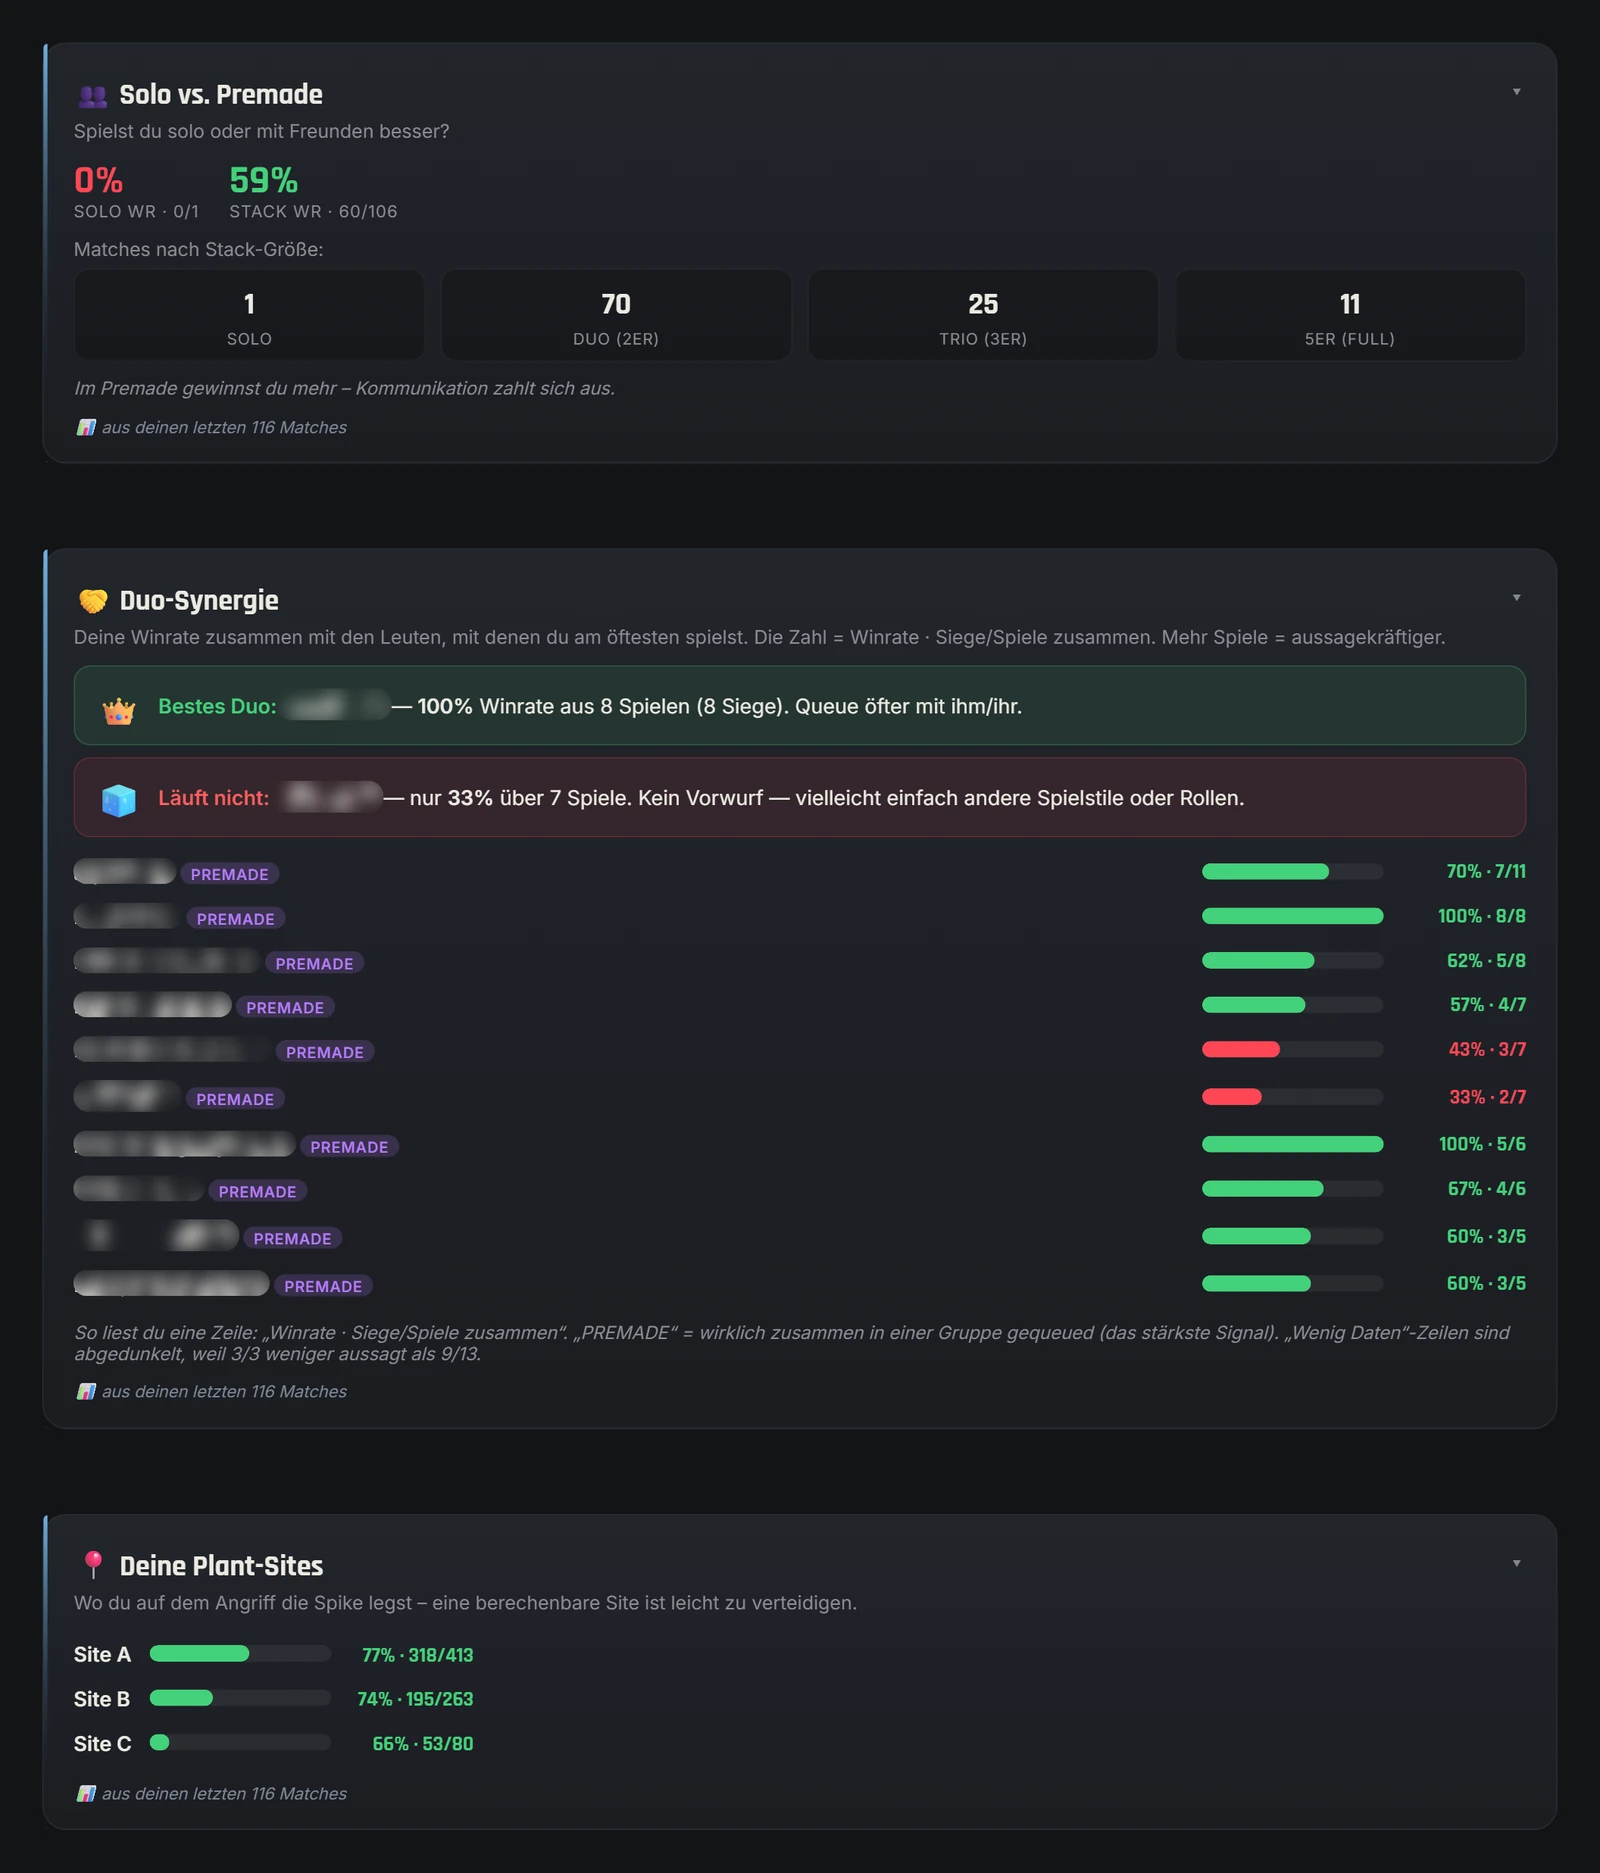This screenshot has height=1873, width=1600.
Task: Click the Duo-Synergie heading
Action: coord(199,601)
